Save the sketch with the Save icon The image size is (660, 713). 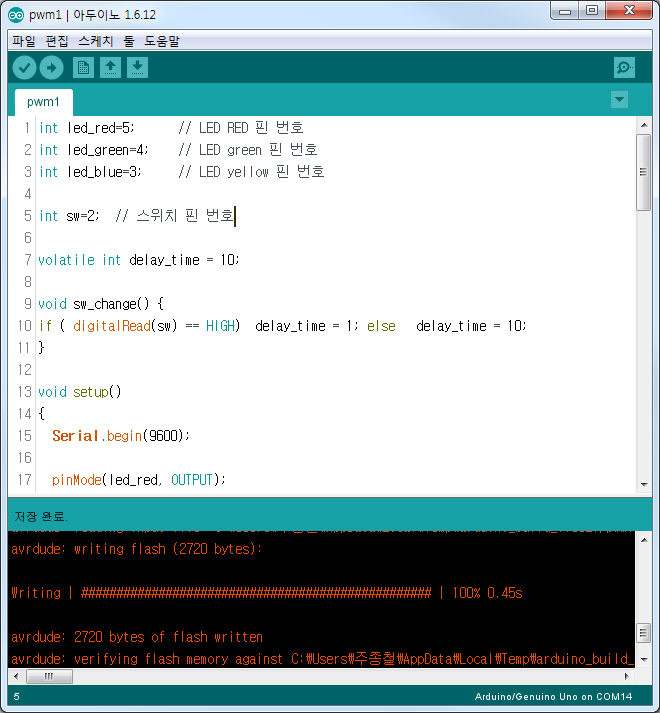click(137, 68)
